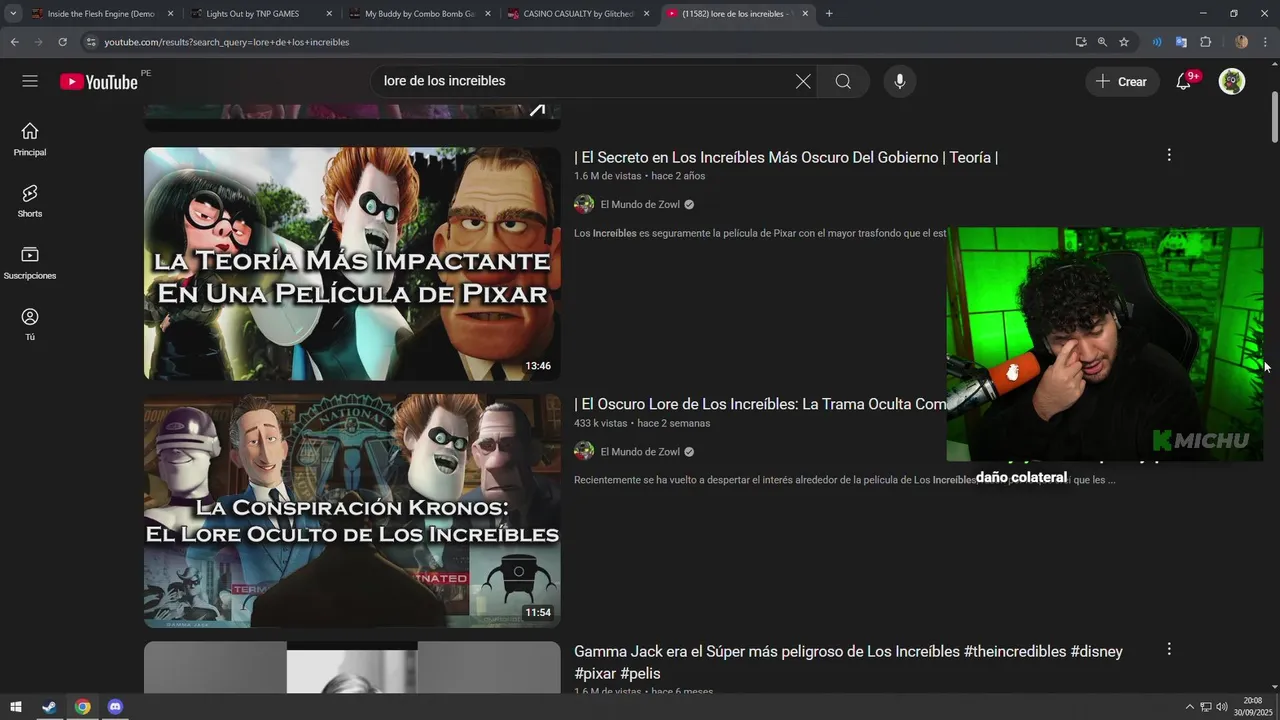Reload the current page
This screenshot has width=1280, height=720.
click(x=62, y=42)
